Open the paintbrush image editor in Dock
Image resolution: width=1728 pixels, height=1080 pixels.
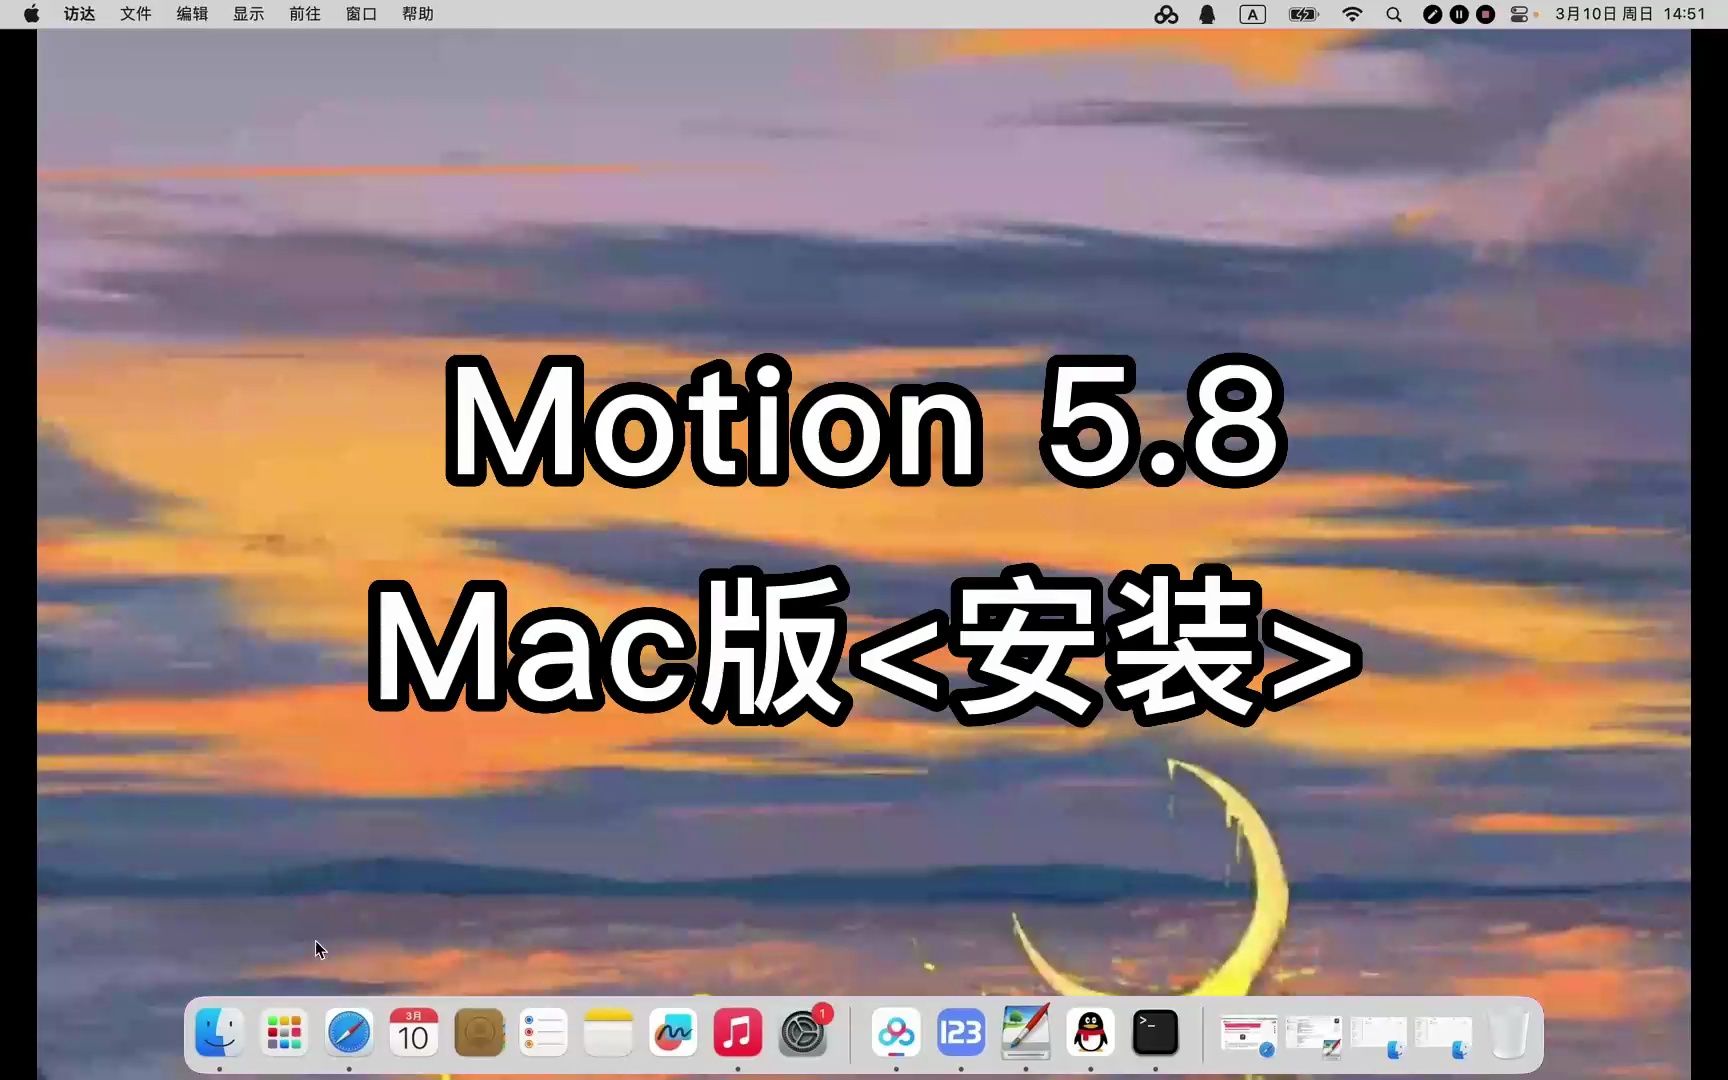[x=1026, y=1033]
